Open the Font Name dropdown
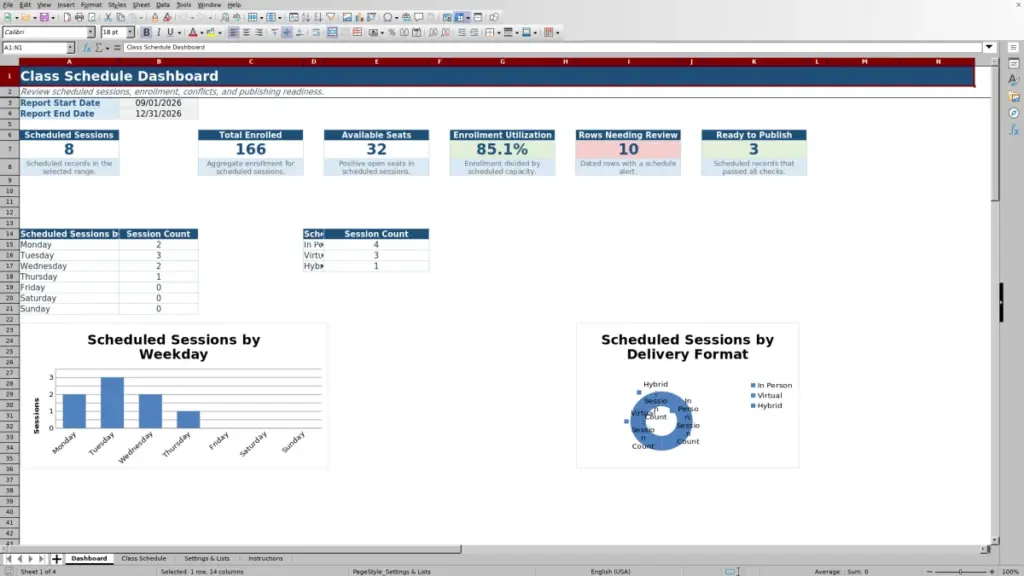The width and height of the screenshot is (1024, 576). point(90,32)
